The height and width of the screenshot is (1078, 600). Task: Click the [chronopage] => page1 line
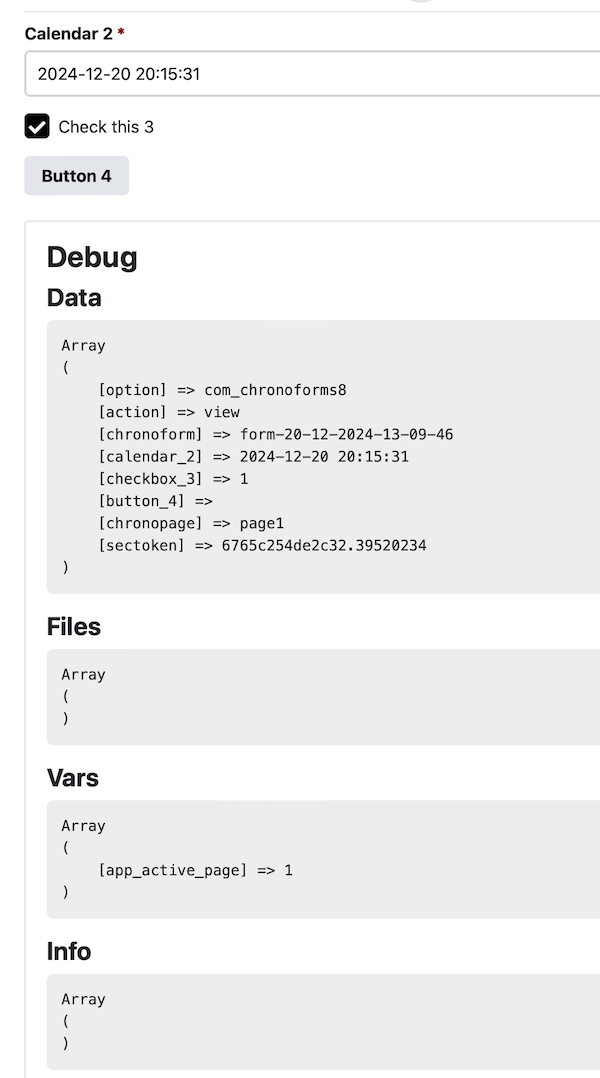point(191,523)
